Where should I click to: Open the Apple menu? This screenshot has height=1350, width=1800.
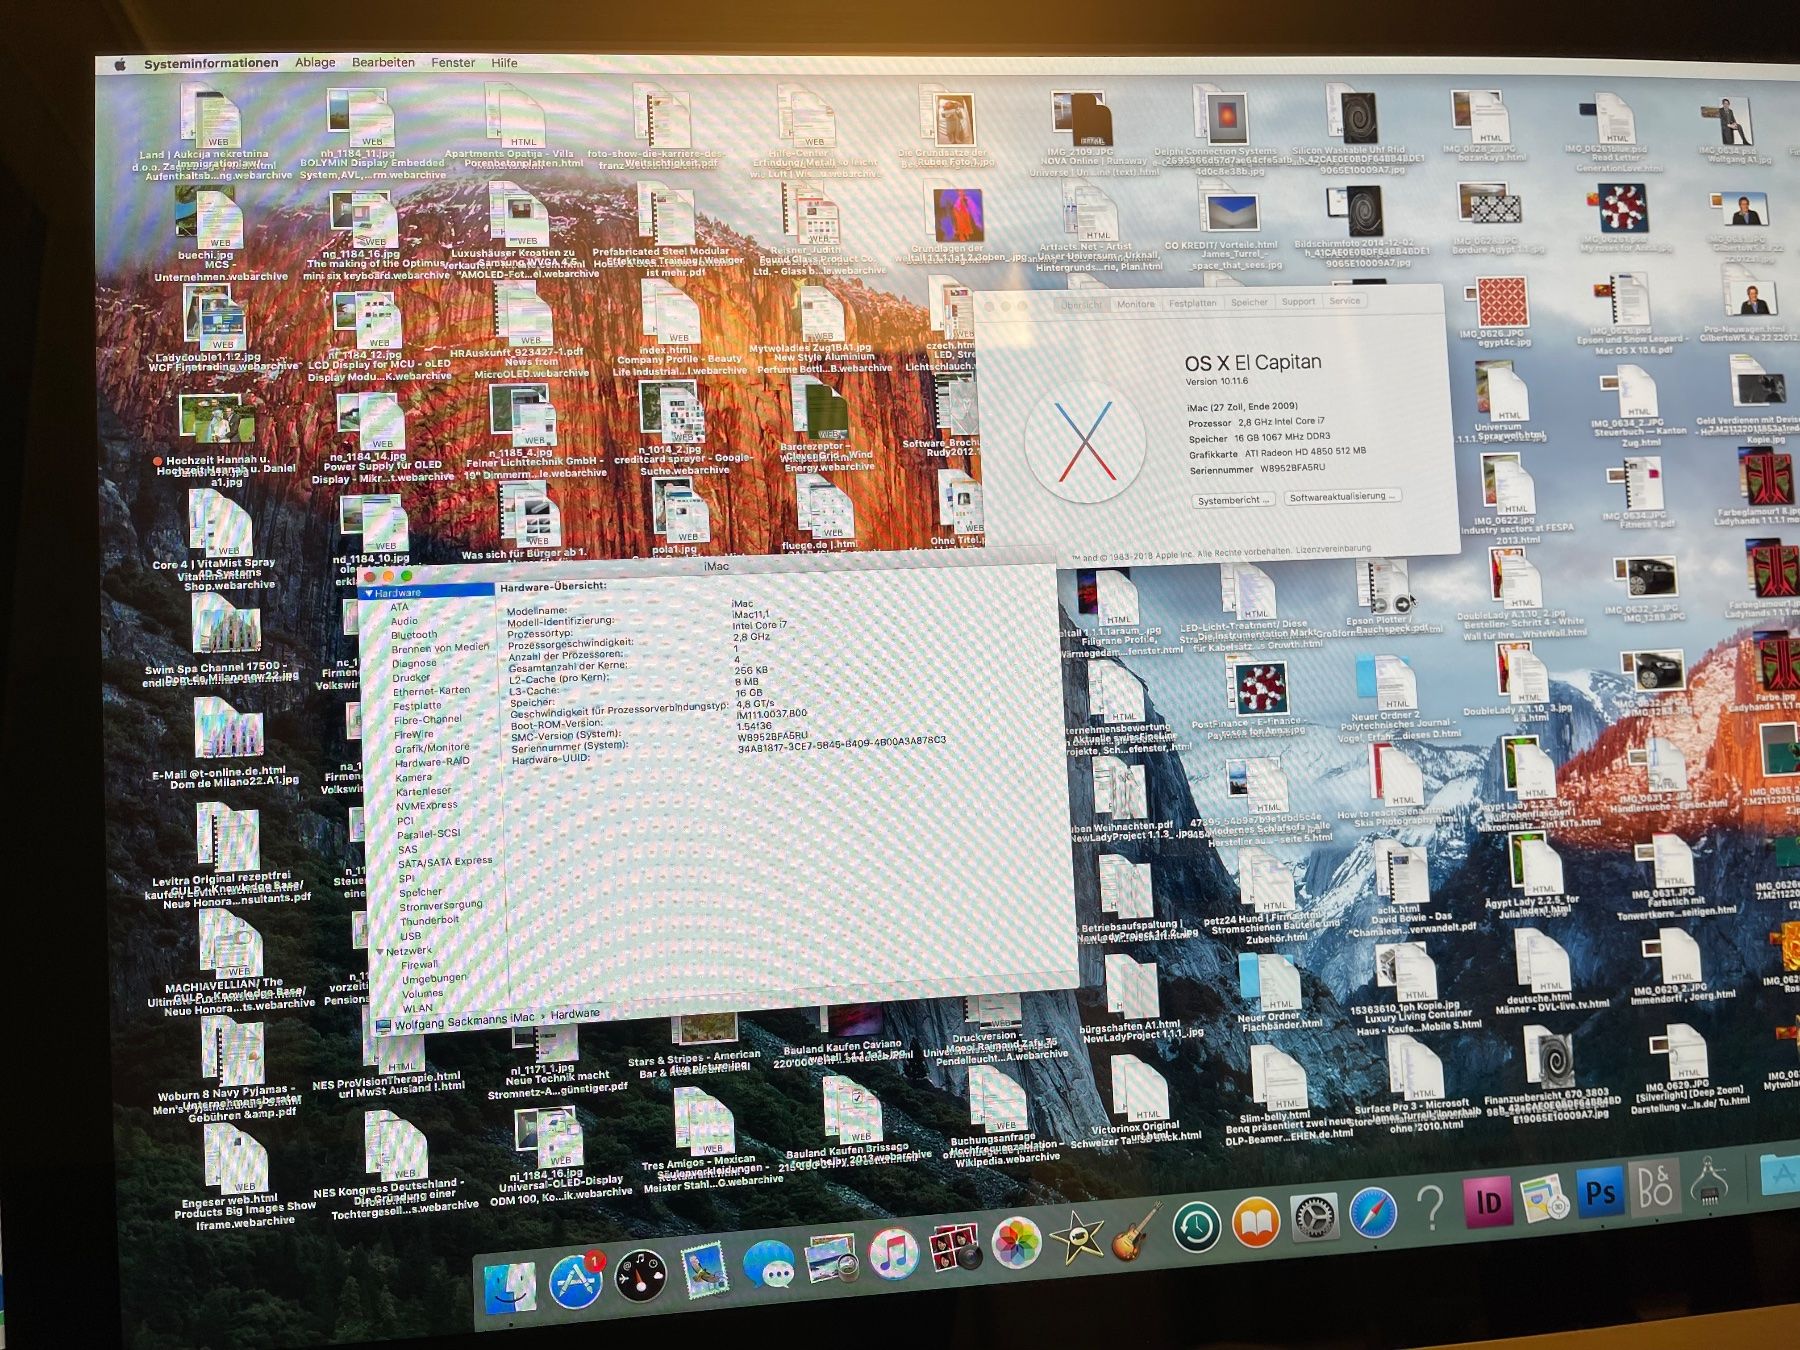[x=120, y=64]
